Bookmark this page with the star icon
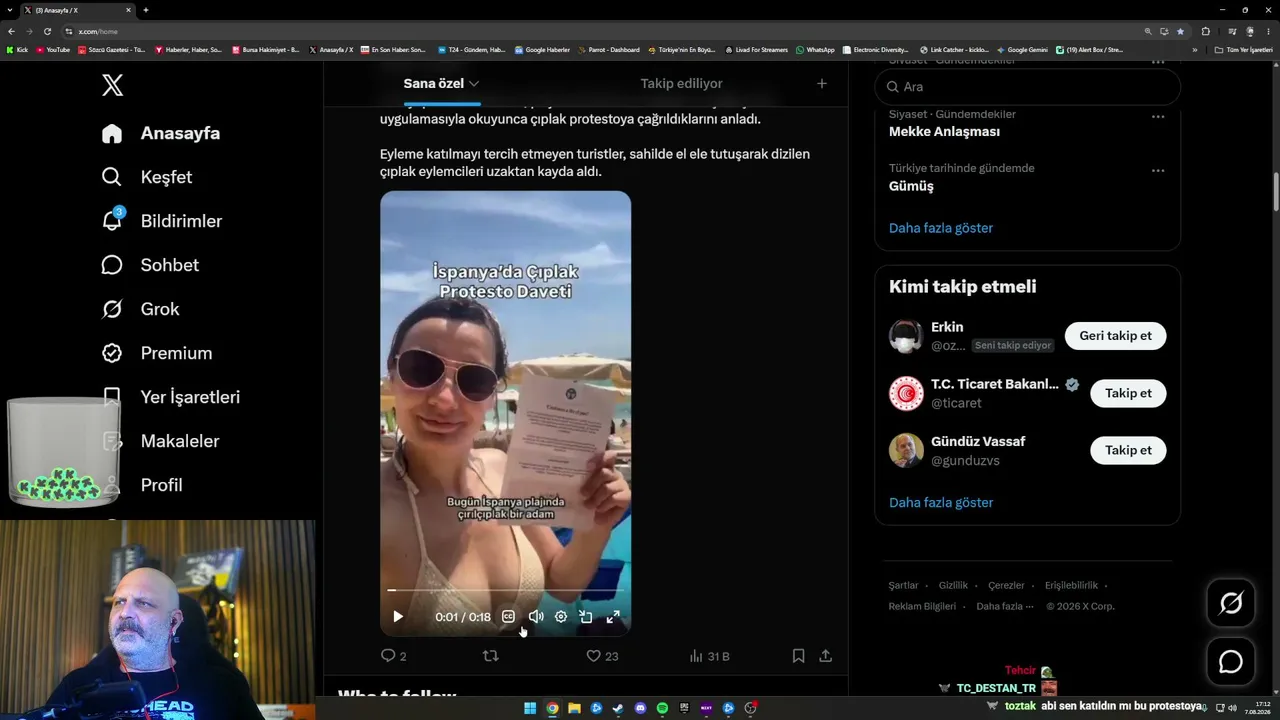Screen dimensions: 1280x720 click(1180, 31)
